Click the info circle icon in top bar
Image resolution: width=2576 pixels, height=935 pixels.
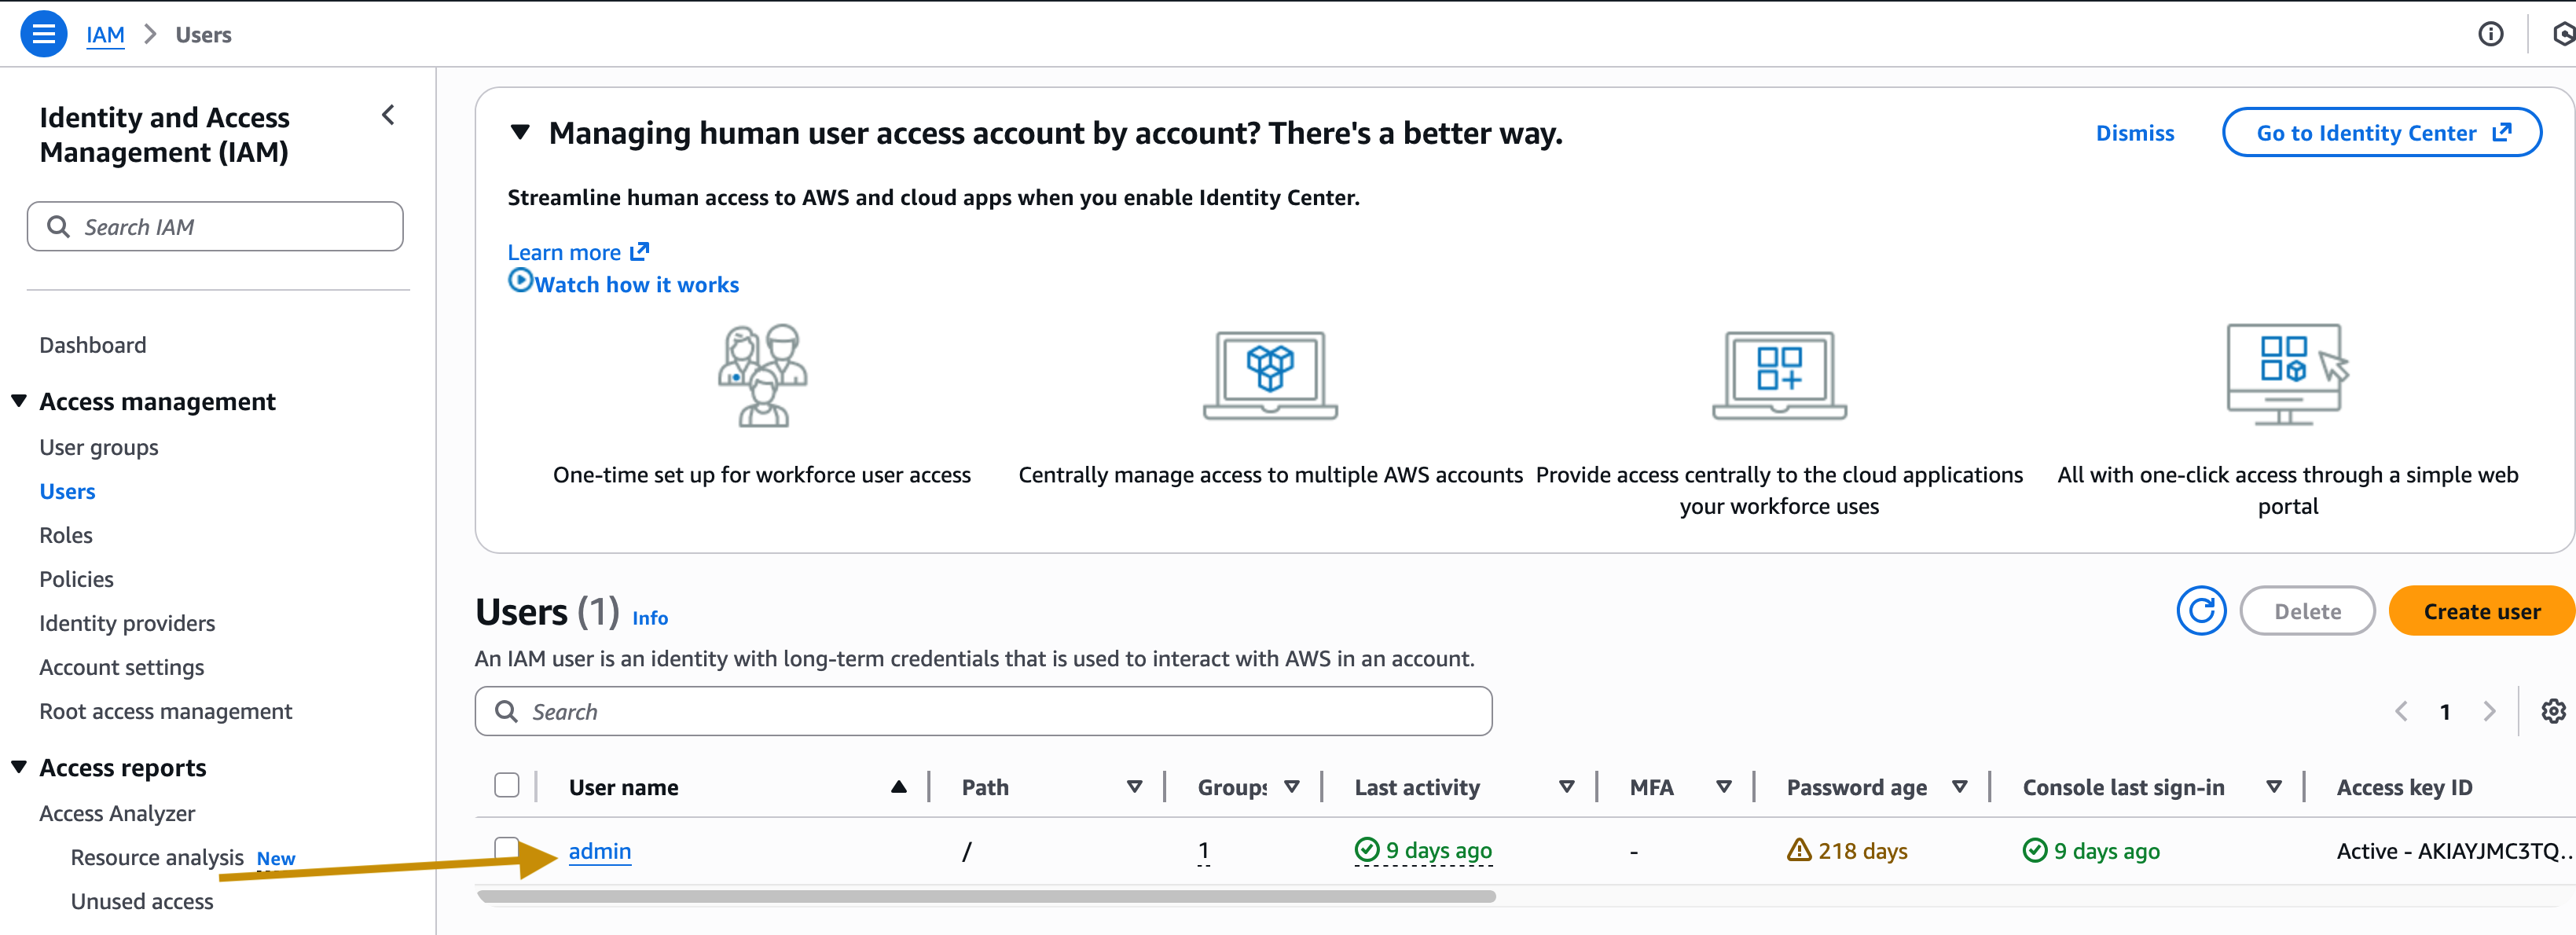click(2490, 34)
